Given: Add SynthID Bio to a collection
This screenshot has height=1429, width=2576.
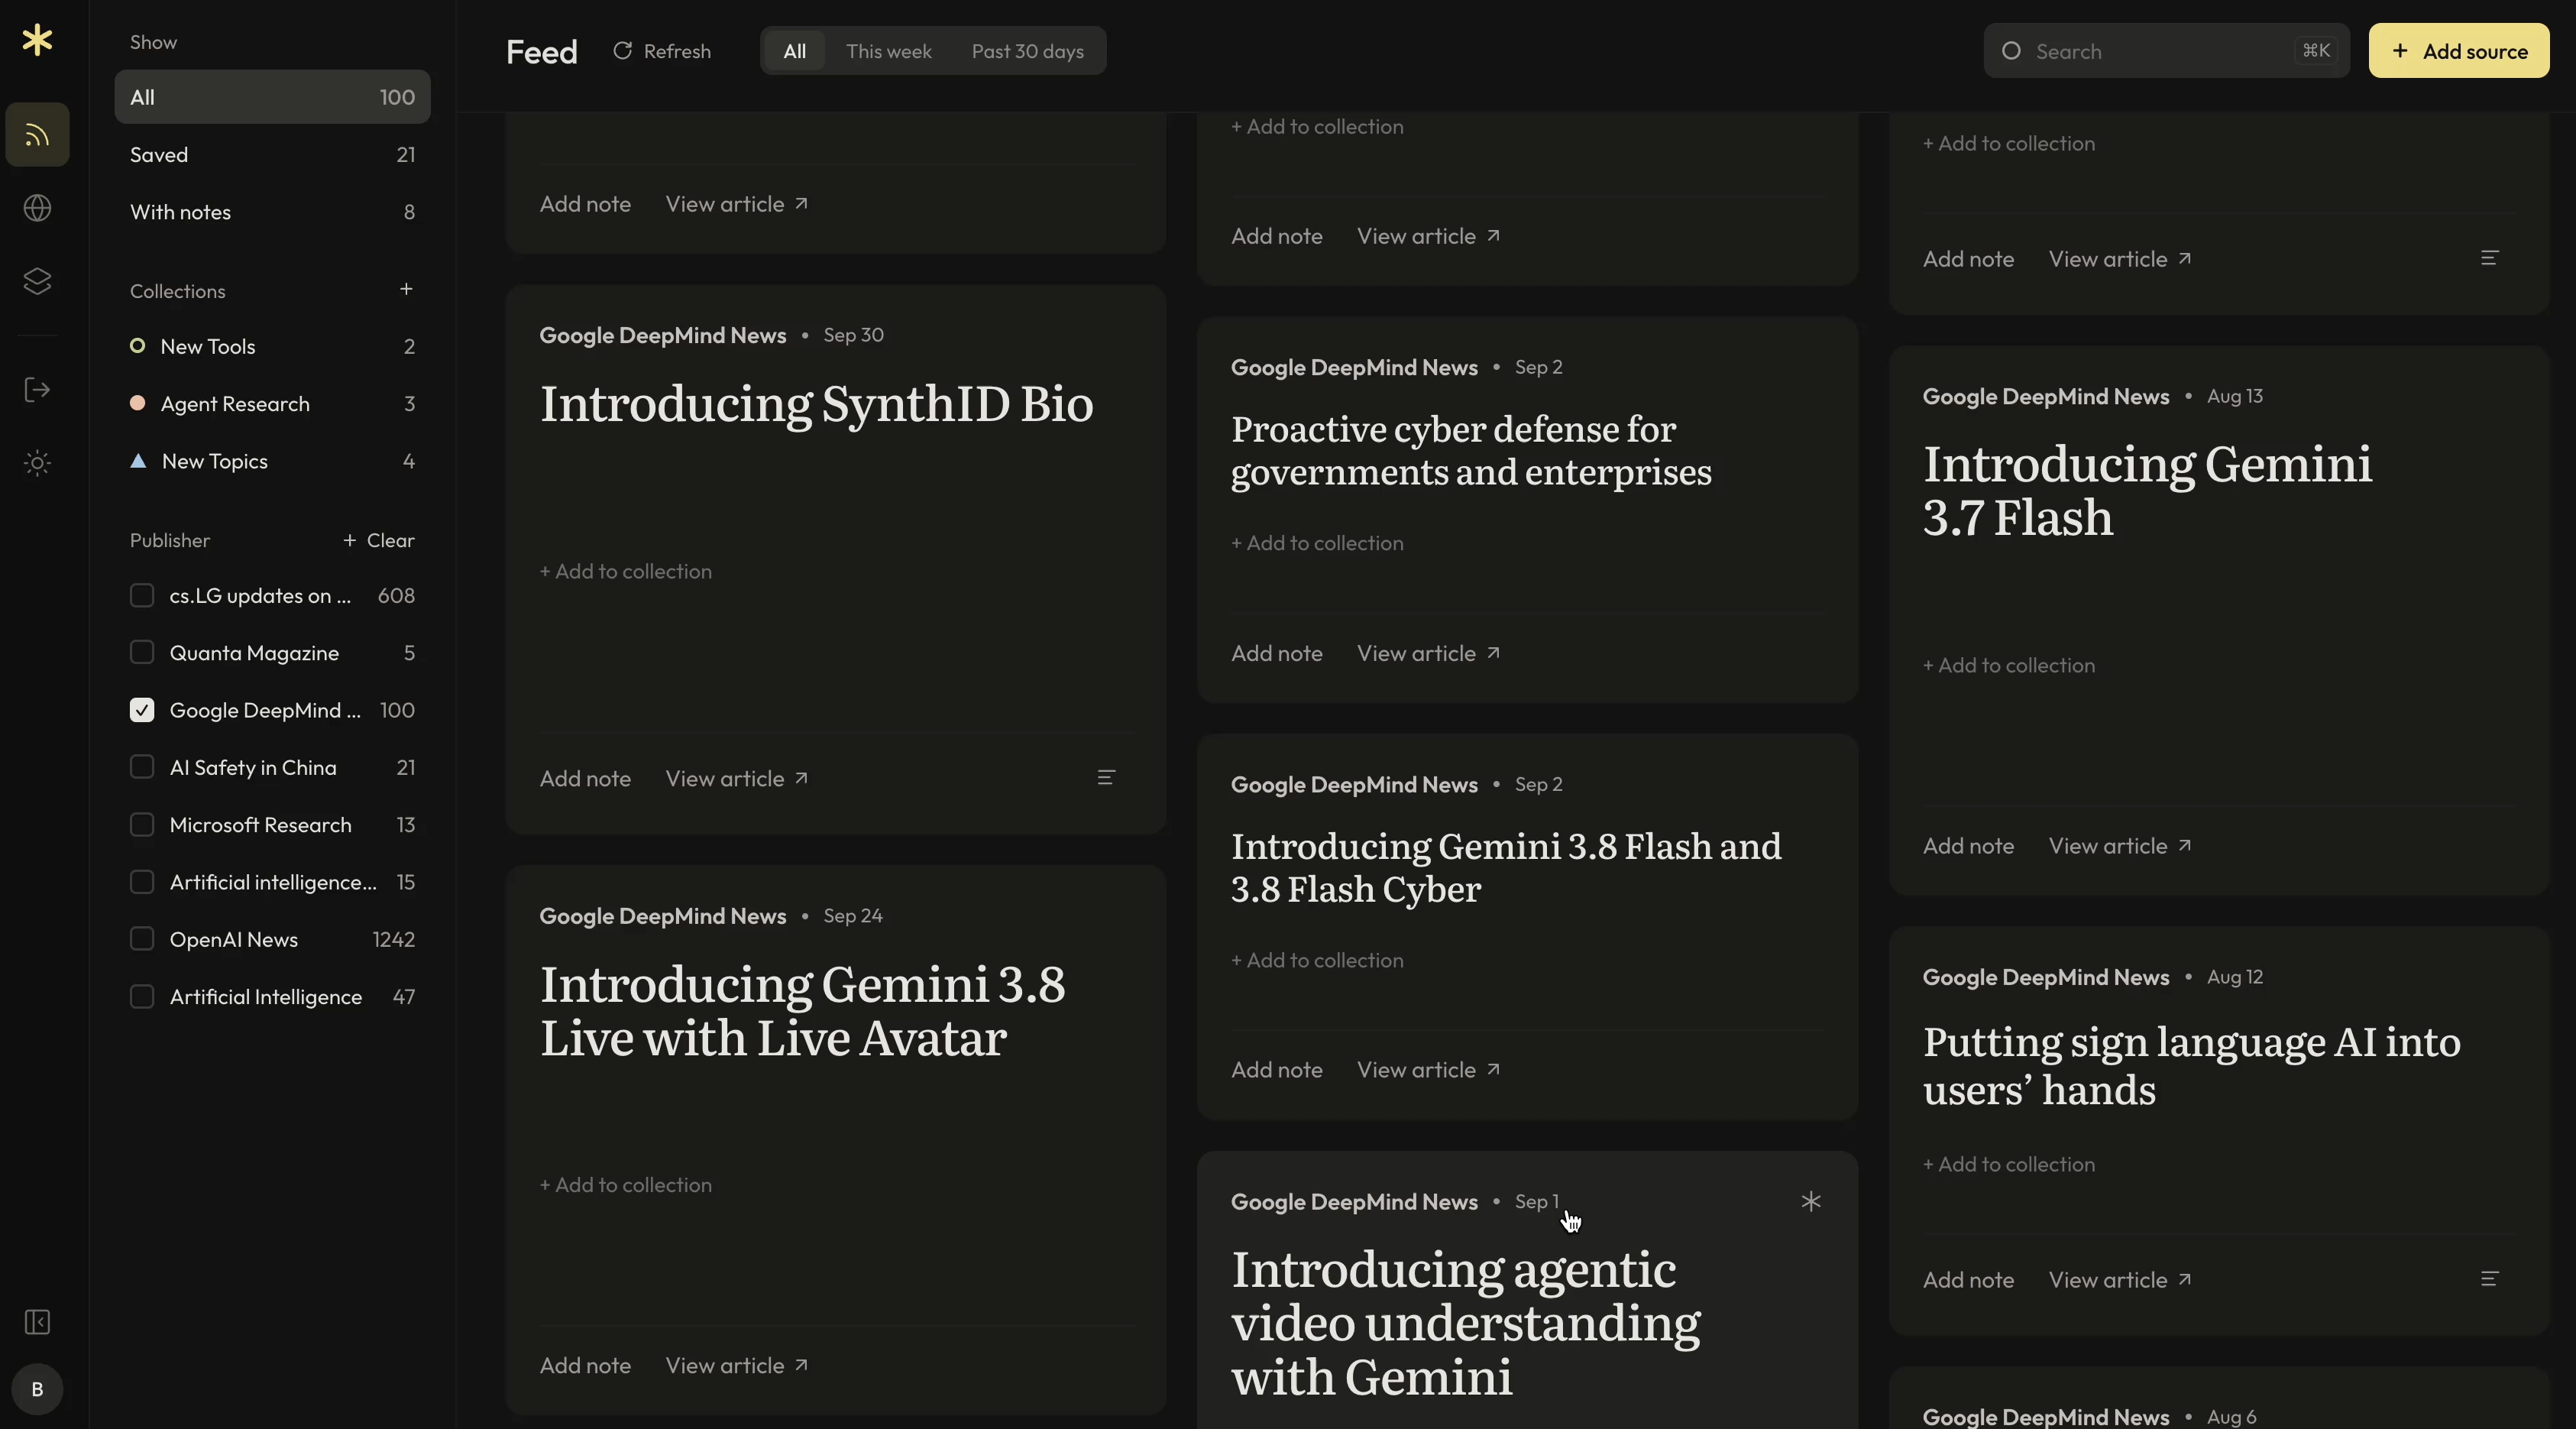Looking at the screenshot, I should click(626, 571).
